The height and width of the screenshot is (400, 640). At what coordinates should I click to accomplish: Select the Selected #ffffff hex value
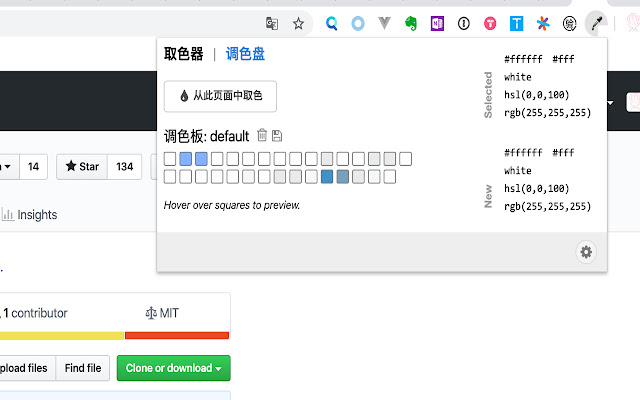[x=523, y=59]
